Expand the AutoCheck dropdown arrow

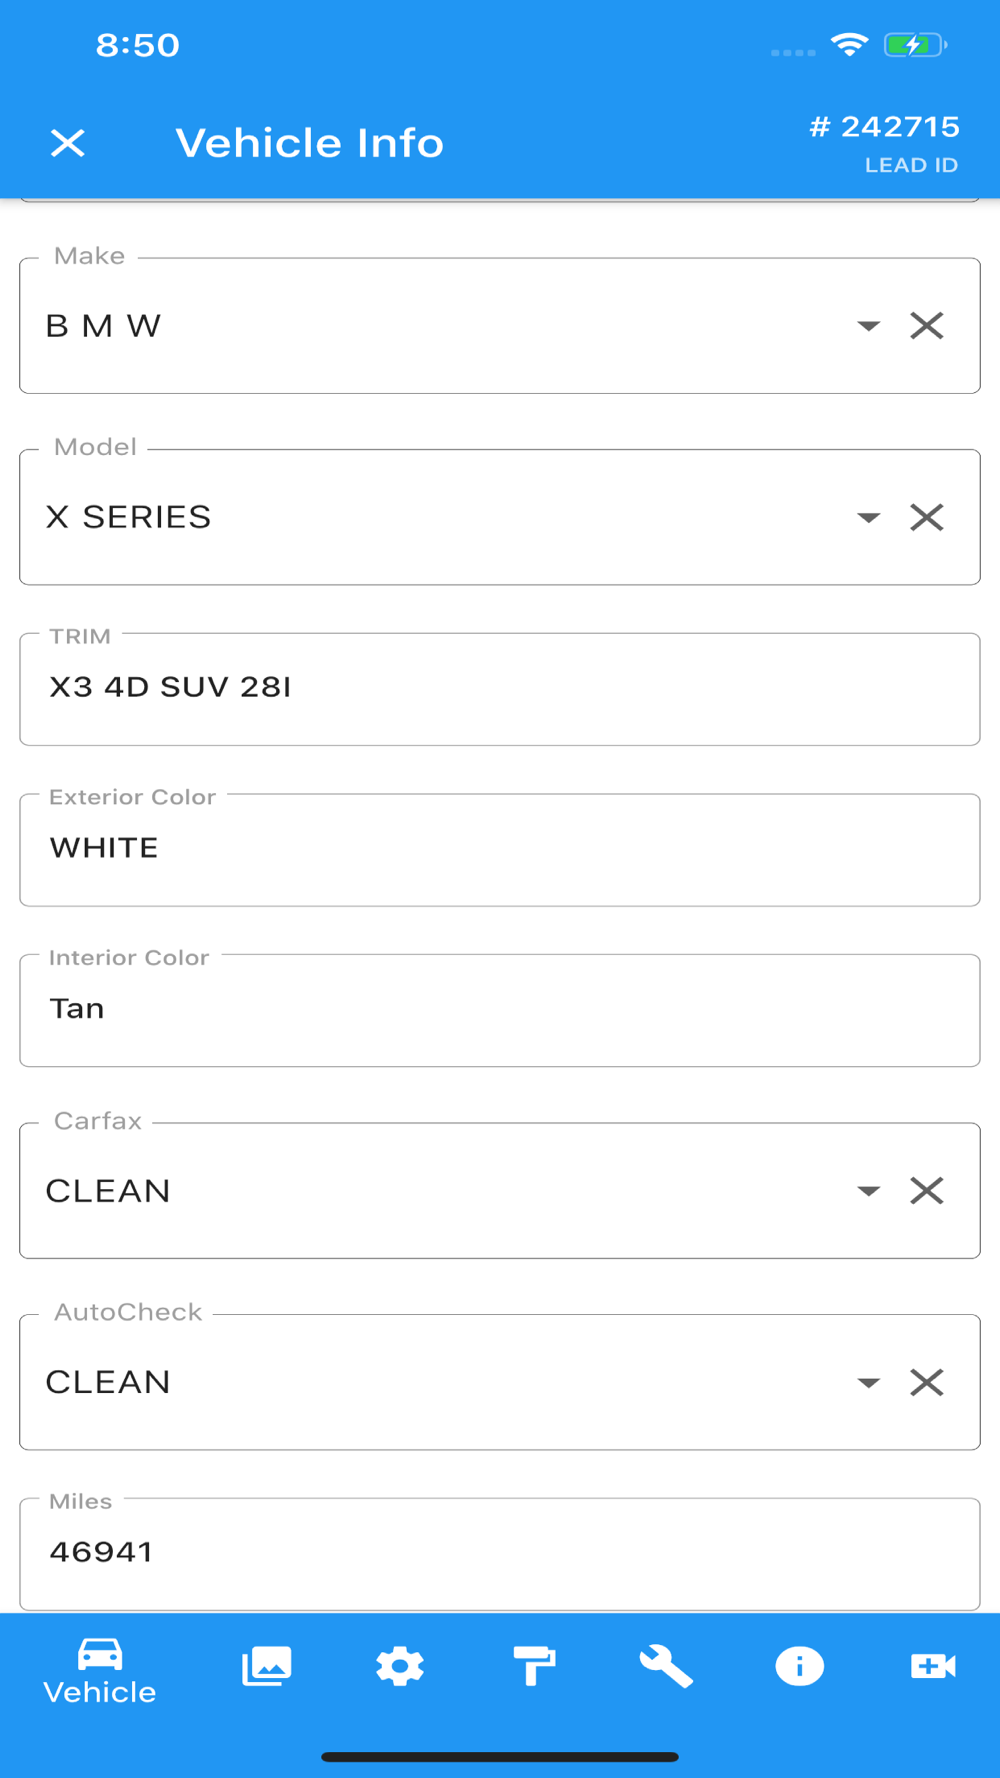click(x=868, y=1382)
